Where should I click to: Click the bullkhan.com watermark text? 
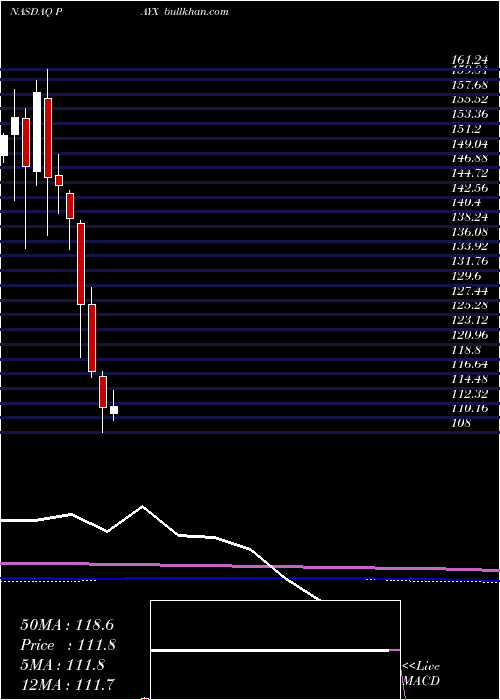(x=196, y=12)
